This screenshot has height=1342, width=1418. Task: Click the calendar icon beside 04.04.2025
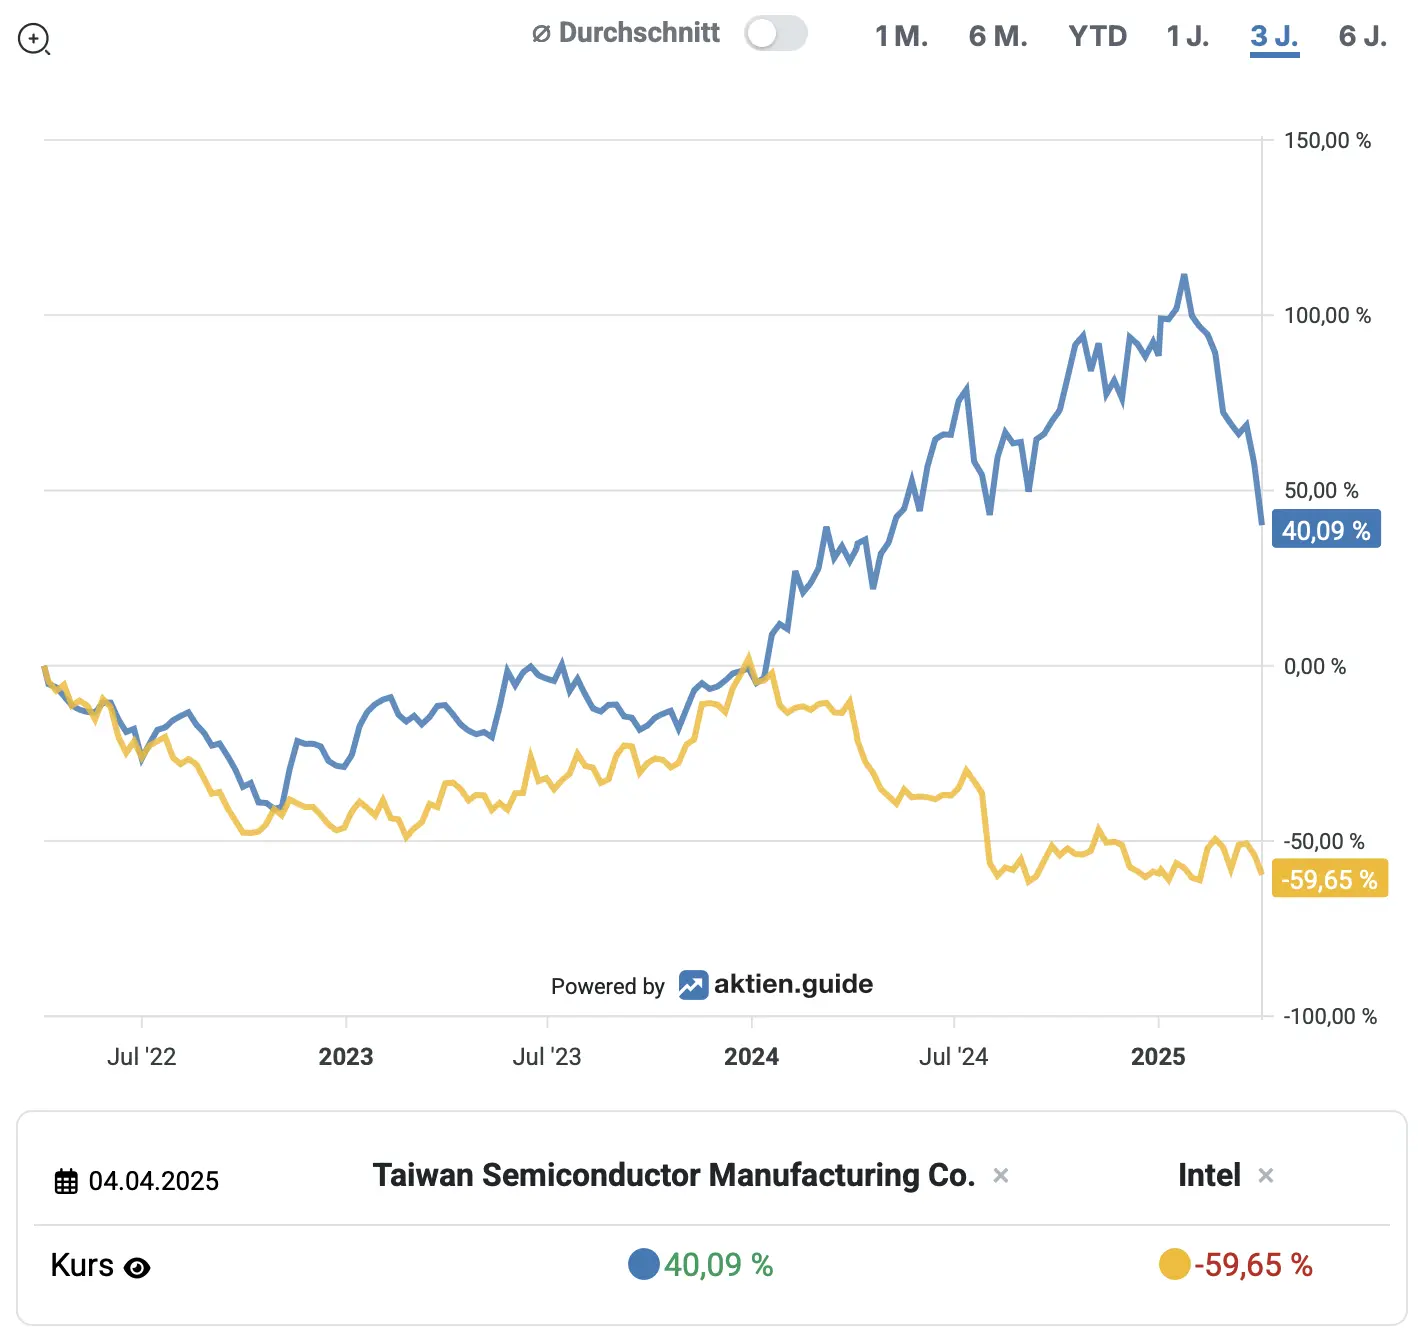[65, 1181]
